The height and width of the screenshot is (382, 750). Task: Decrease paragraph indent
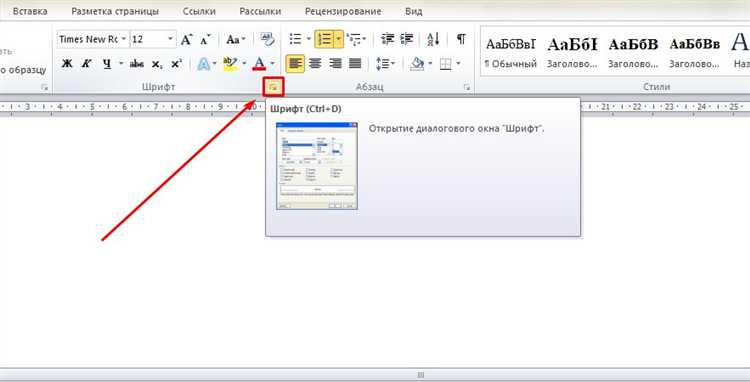(x=387, y=39)
